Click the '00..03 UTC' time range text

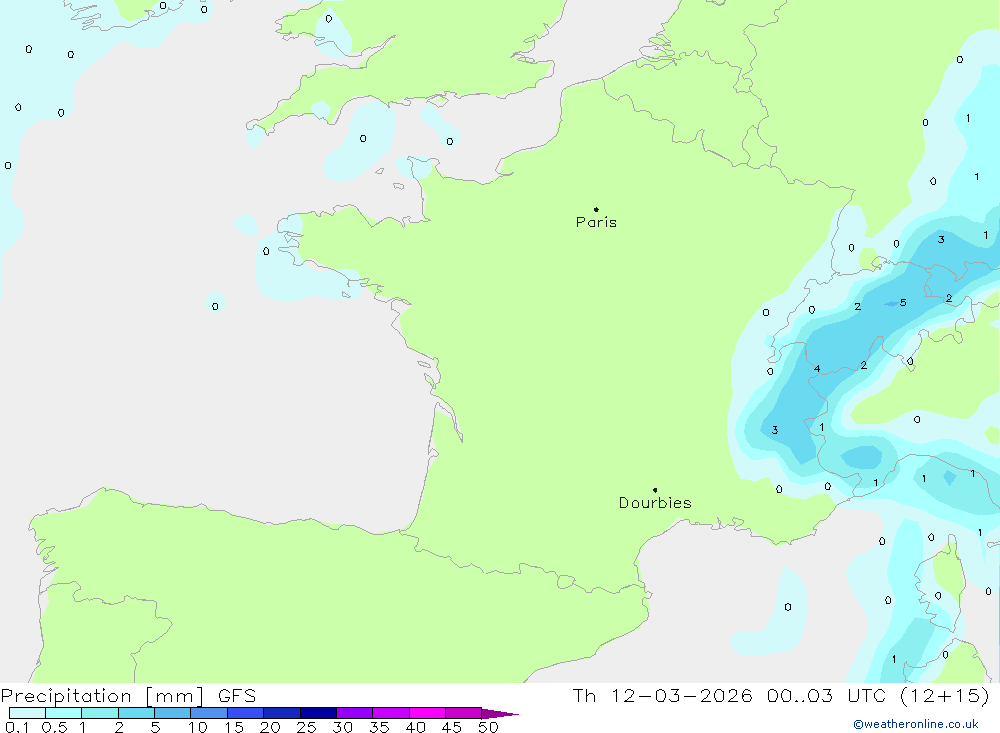pos(827,695)
